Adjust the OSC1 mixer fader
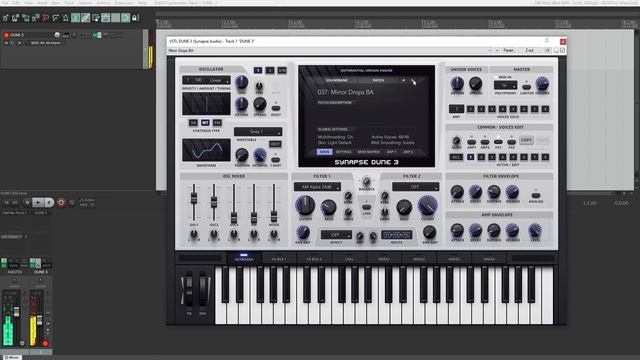Viewport: 640px width, 360px height. [194, 198]
